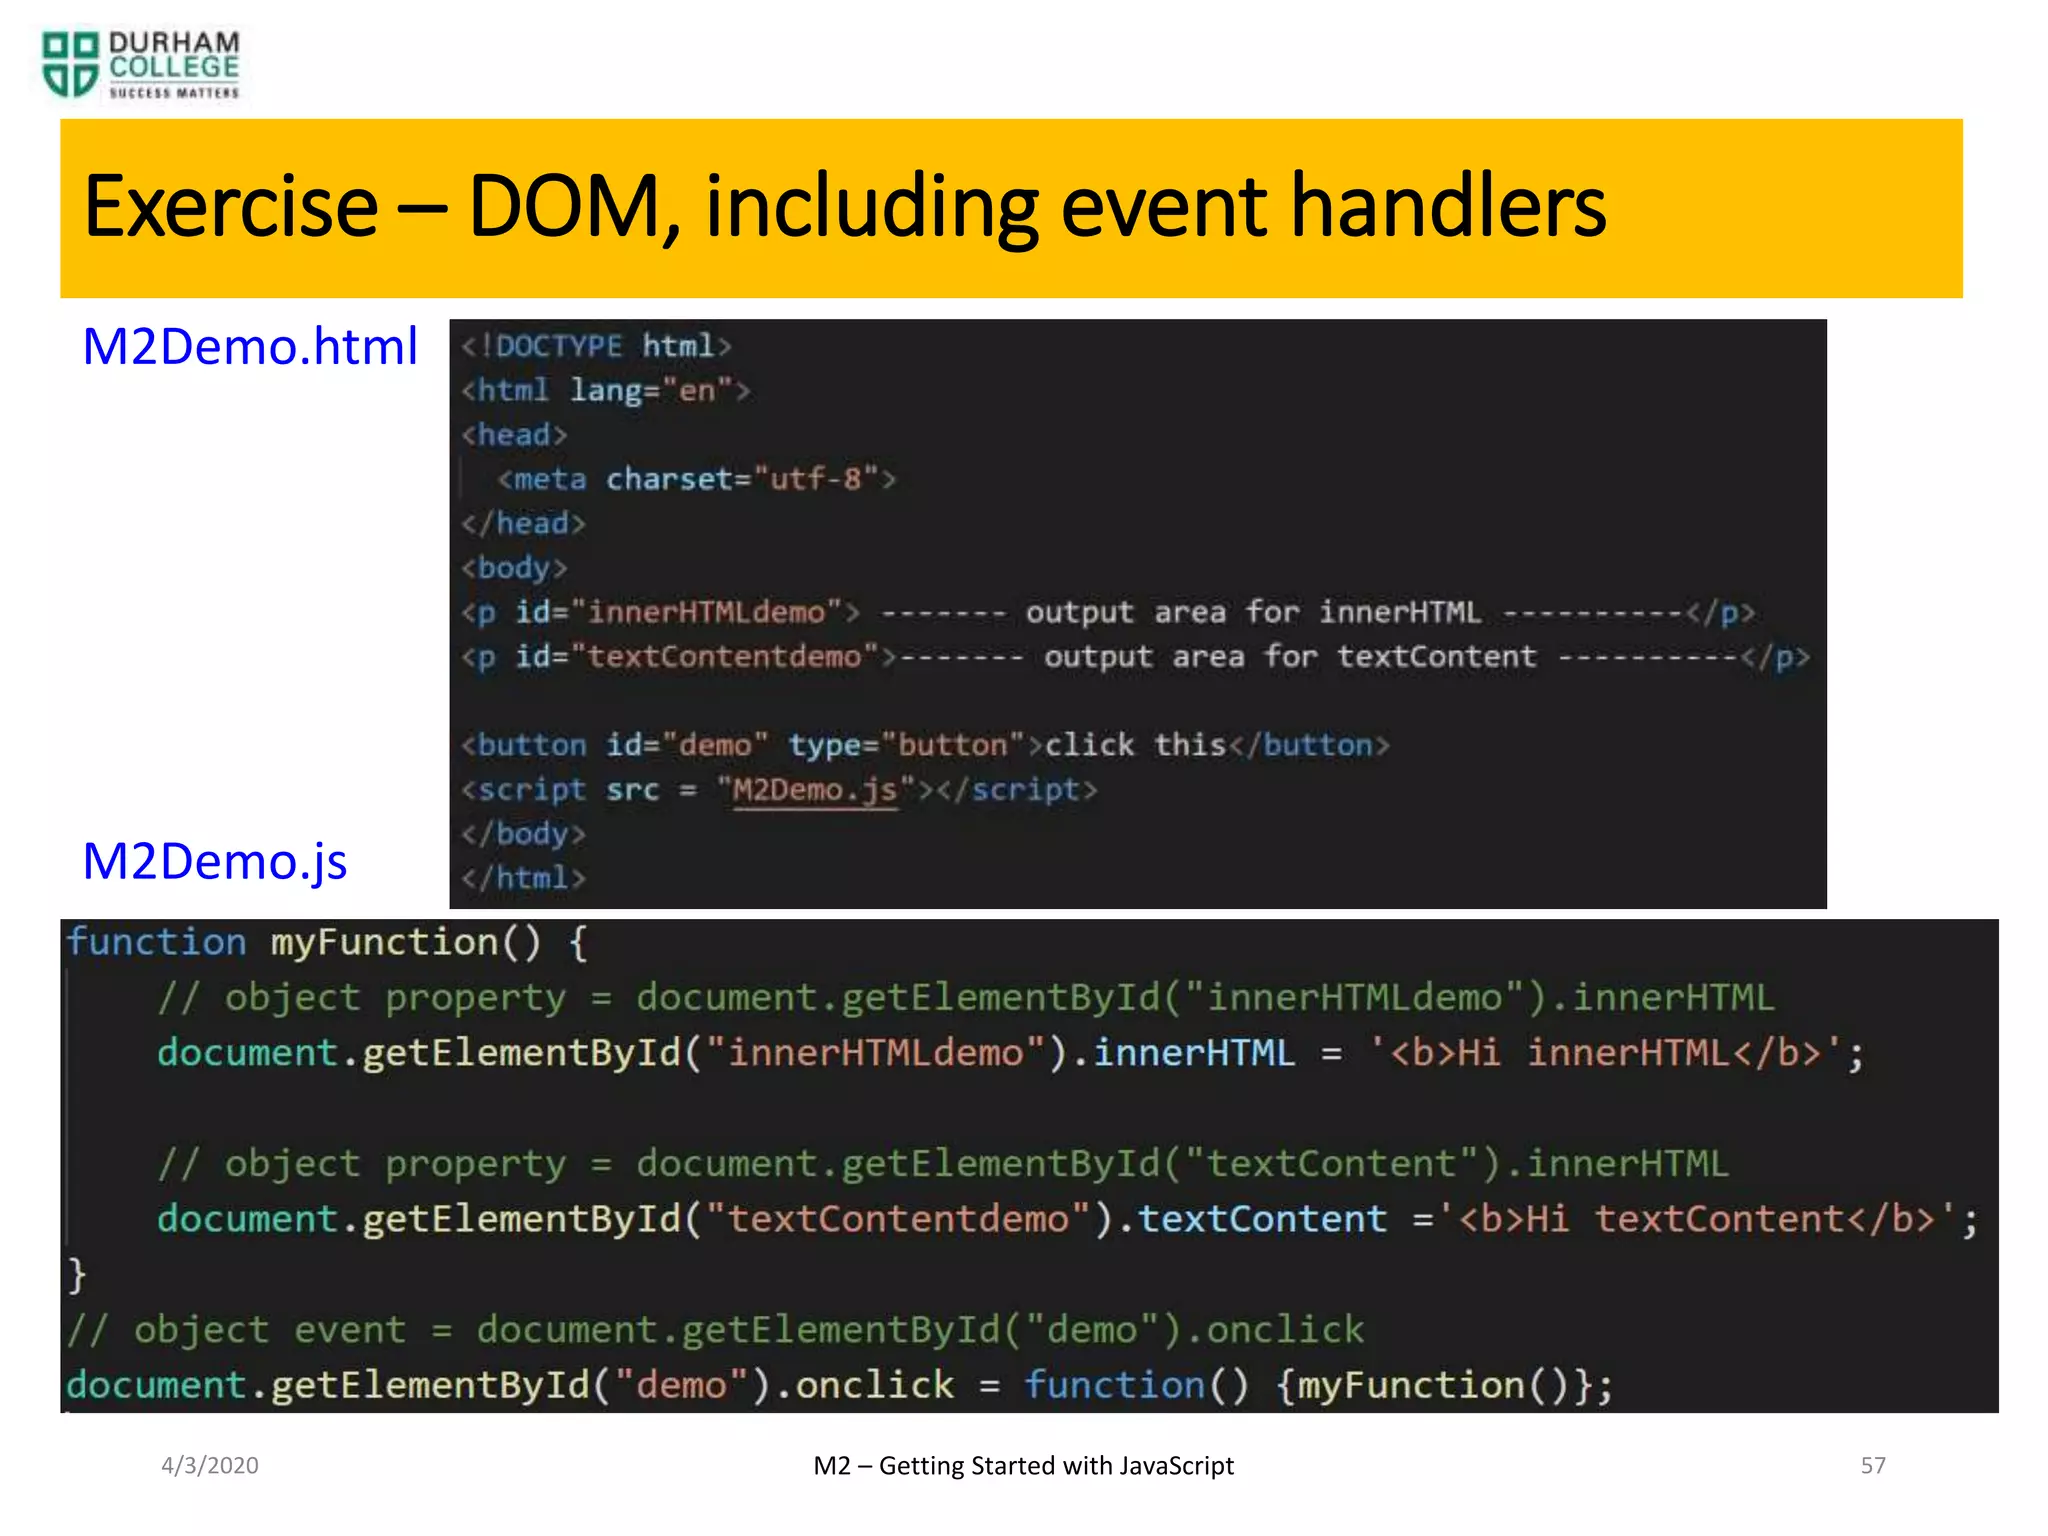This screenshot has width=2048, height=1536.
Task: Click the getElementById("demo").onclick assignment line
Action: click(841, 1386)
